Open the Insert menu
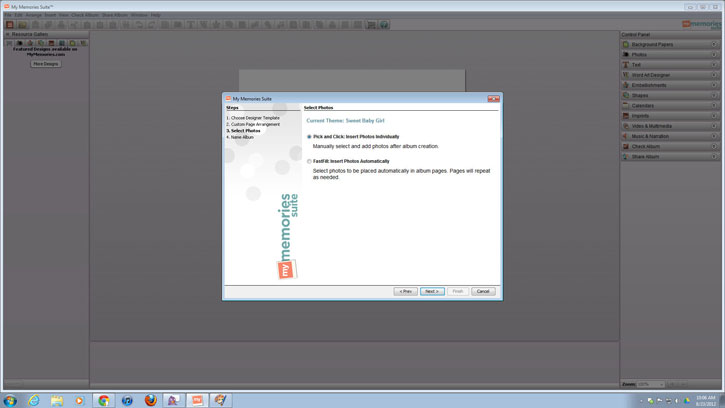The image size is (725, 408). click(x=50, y=15)
